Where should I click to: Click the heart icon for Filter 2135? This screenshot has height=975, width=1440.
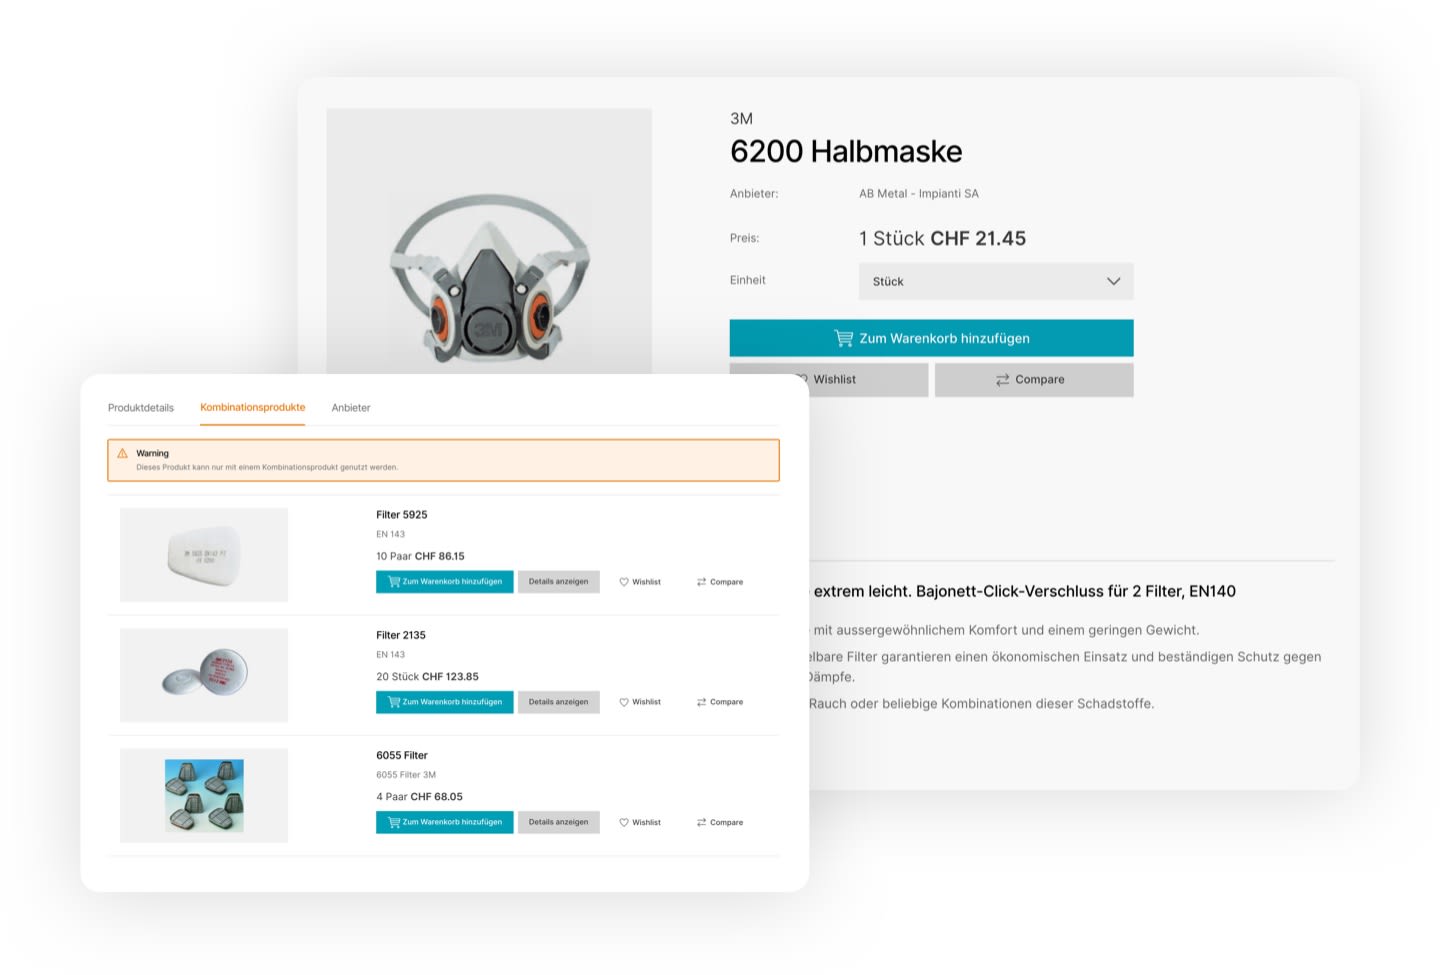(624, 702)
